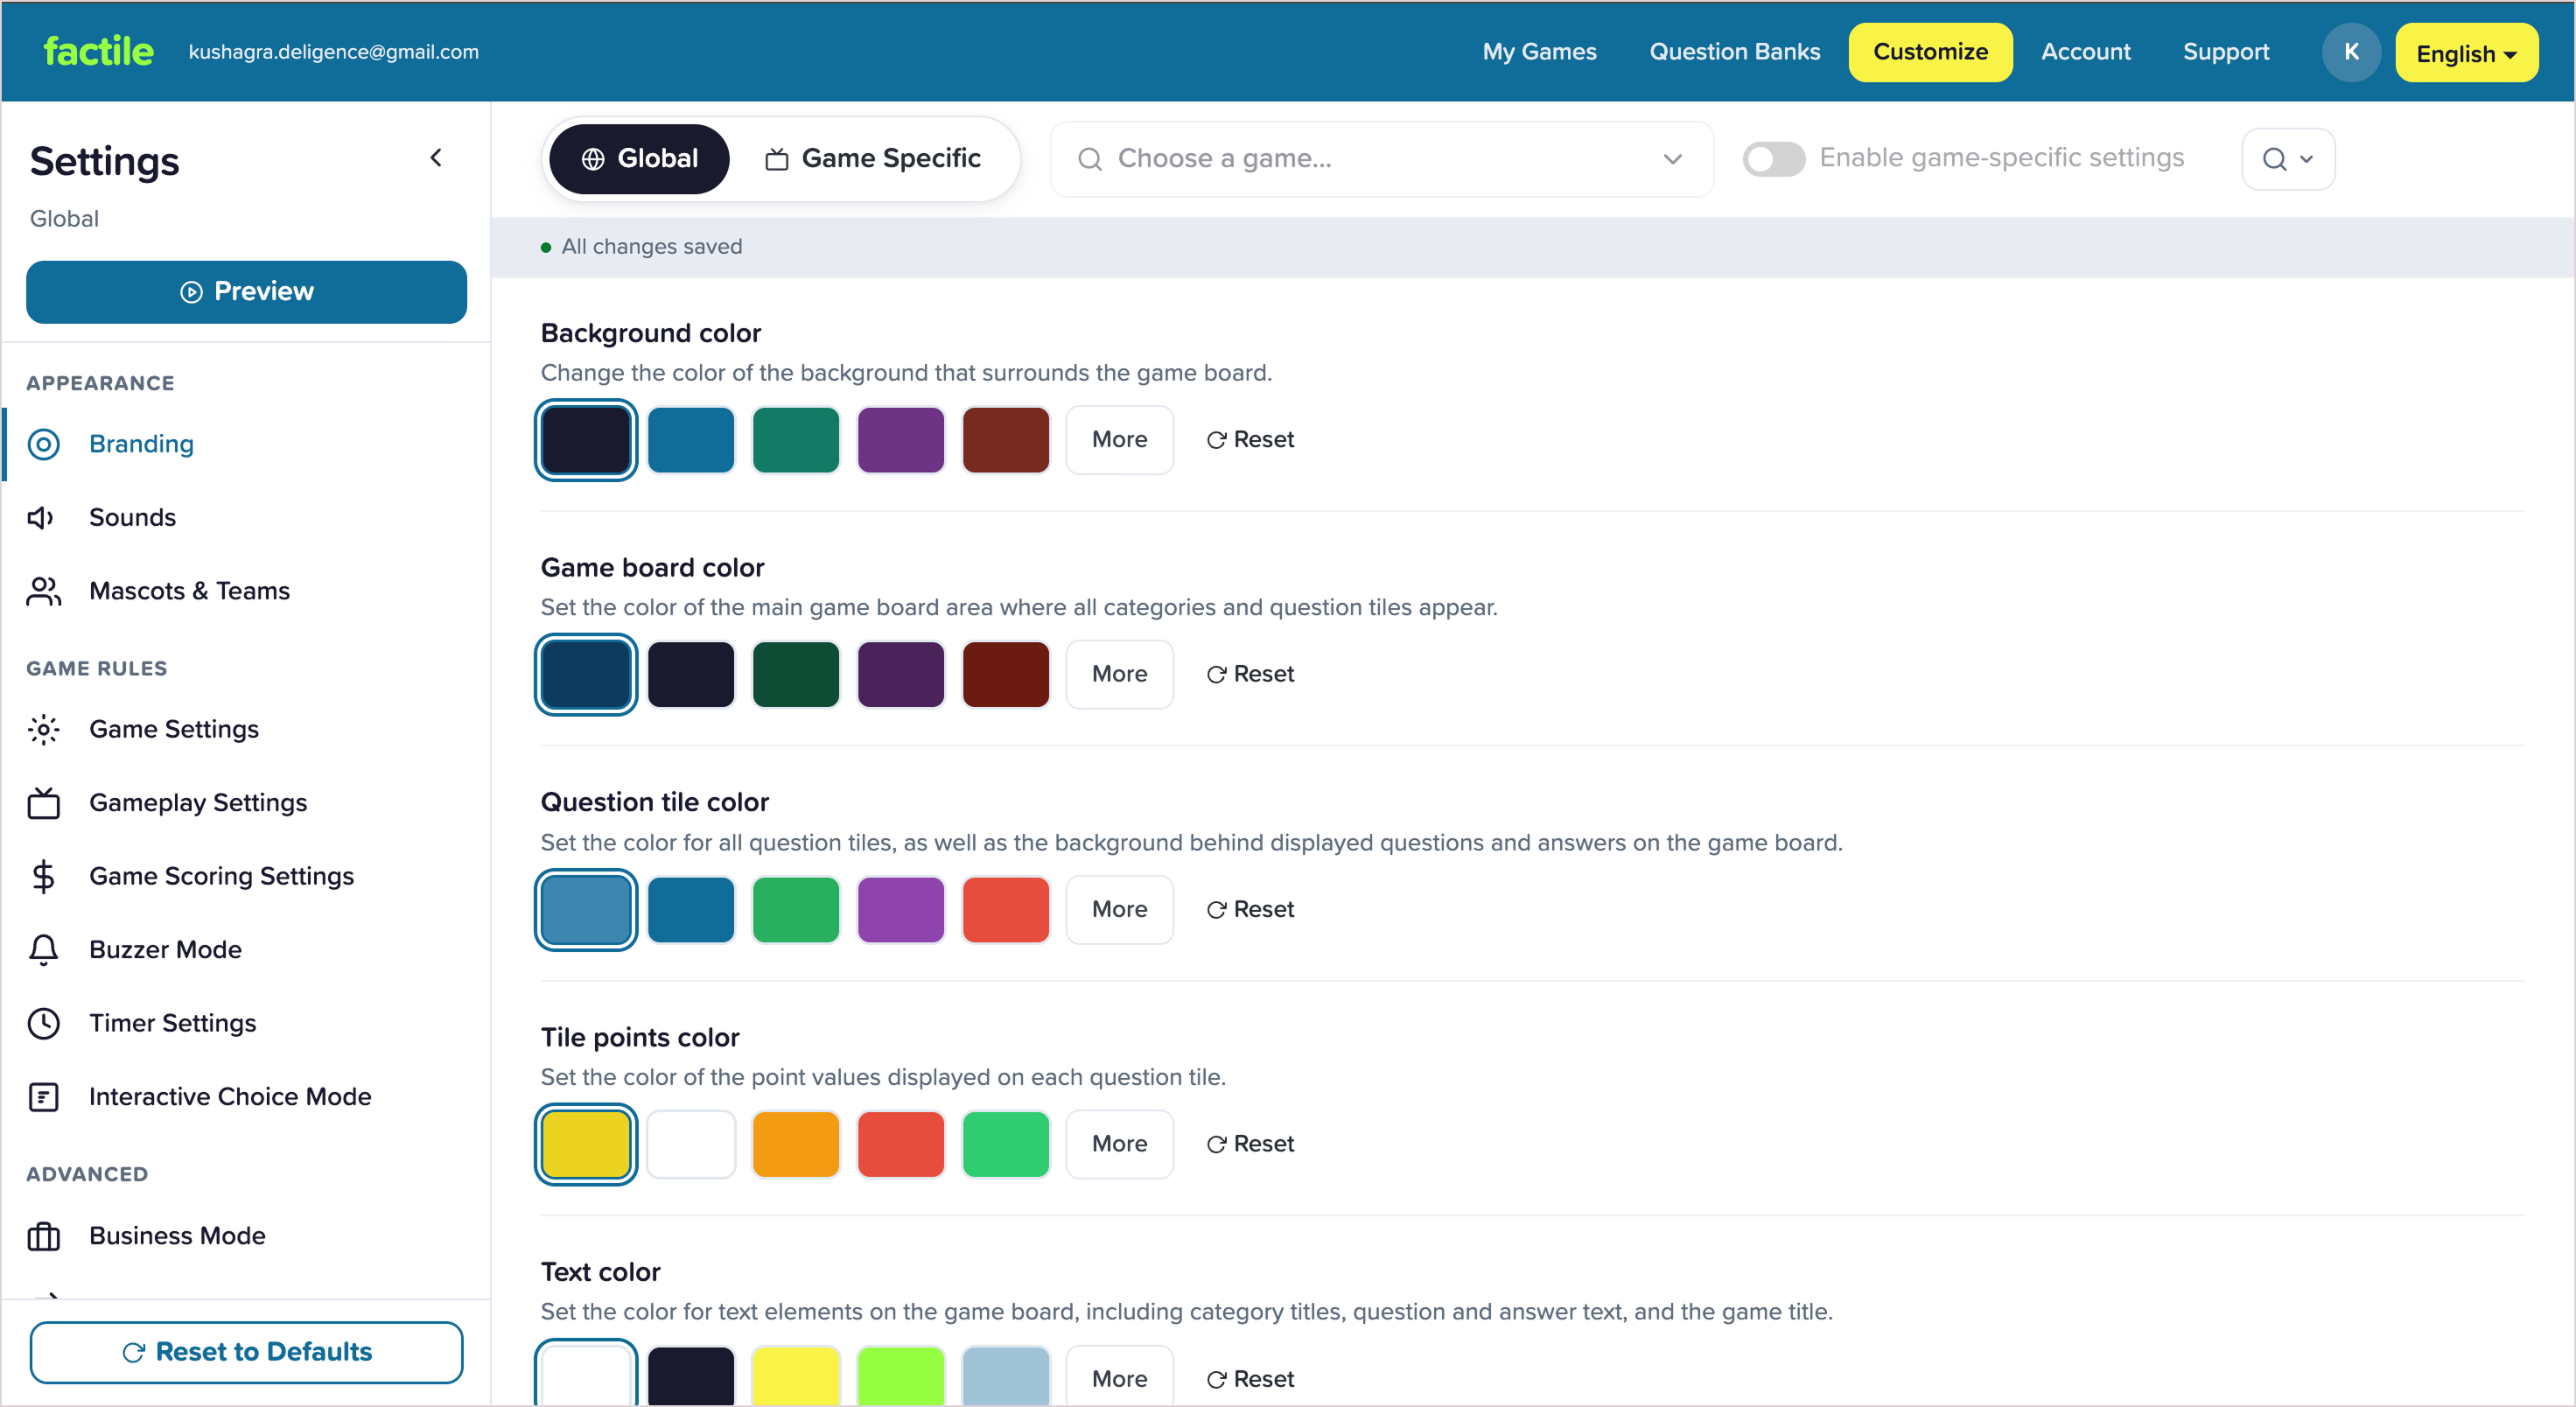Open Timer Settings in sidebar
The height and width of the screenshot is (1407, 2576).
tap(246, 1023)
